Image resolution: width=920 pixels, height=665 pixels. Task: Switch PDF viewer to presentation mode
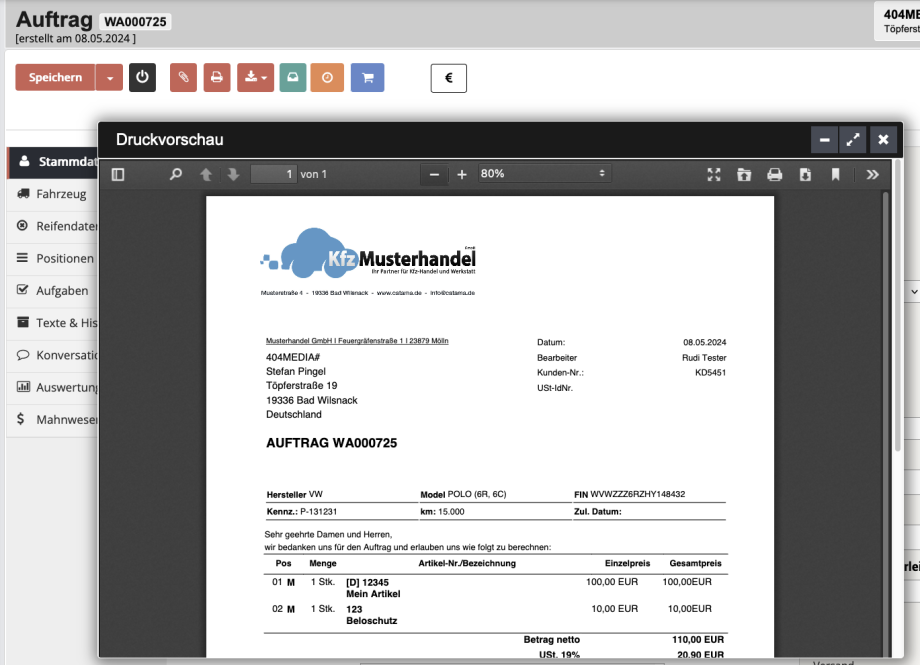point(714,174)
